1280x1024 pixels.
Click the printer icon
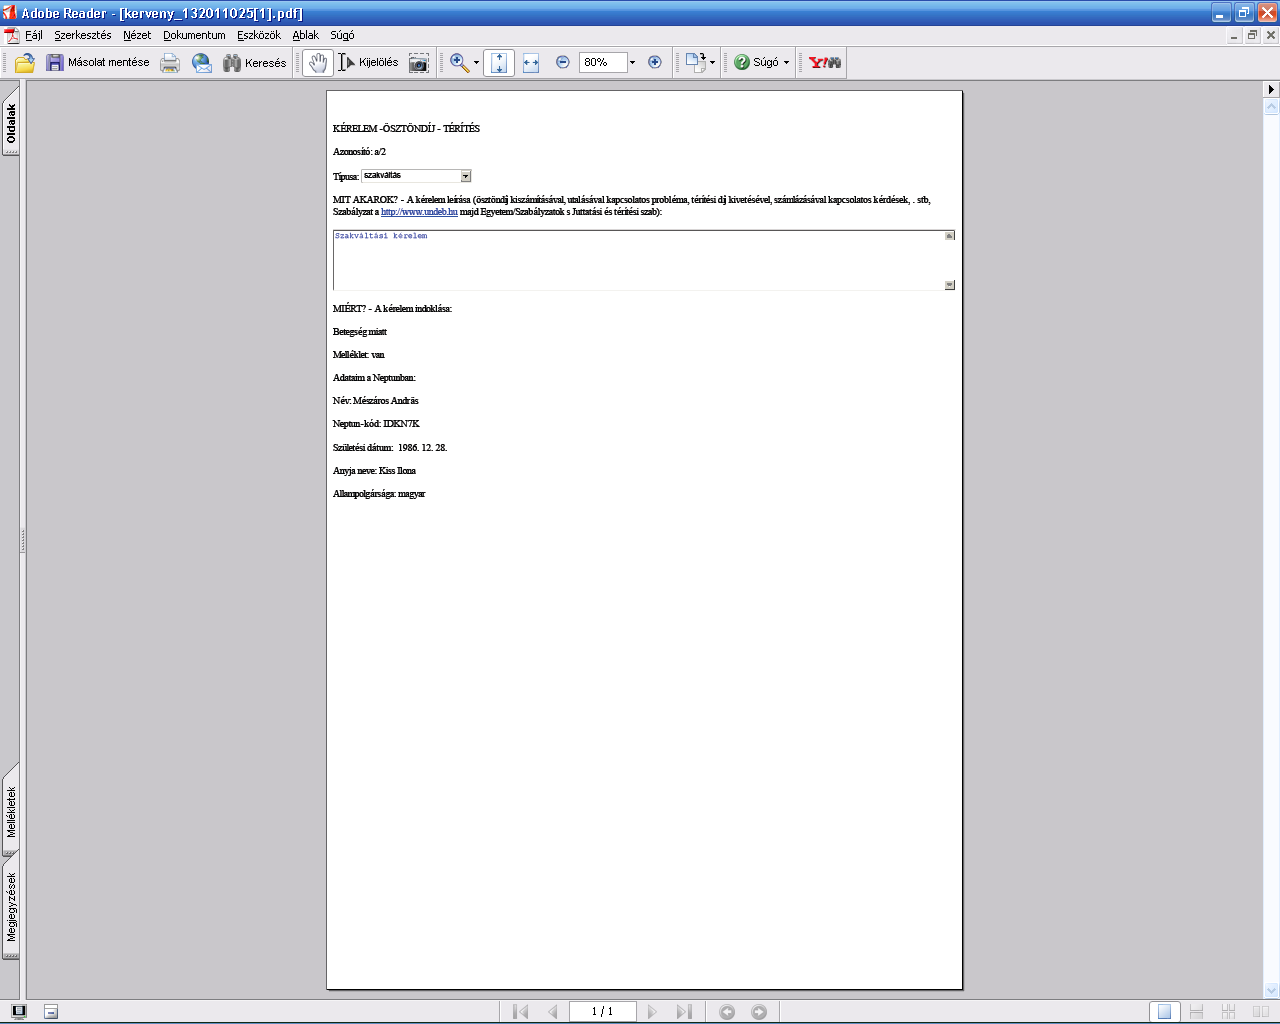170,63
